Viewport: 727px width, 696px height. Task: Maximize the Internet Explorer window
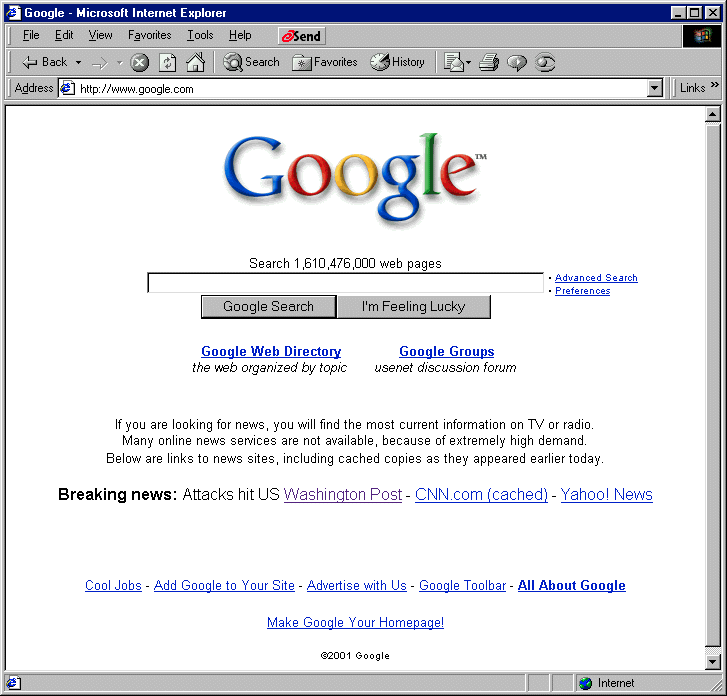click(695, 13)
